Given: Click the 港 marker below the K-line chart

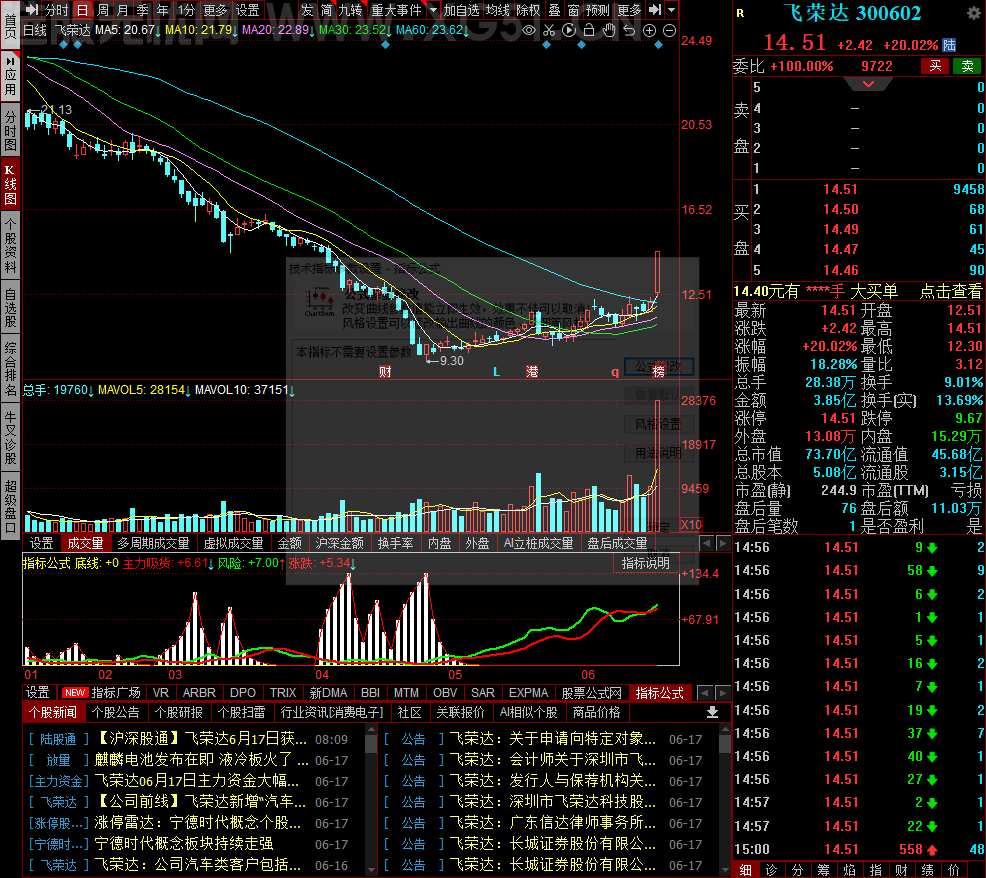Looking at the screenshot, I should coord(532,372).
